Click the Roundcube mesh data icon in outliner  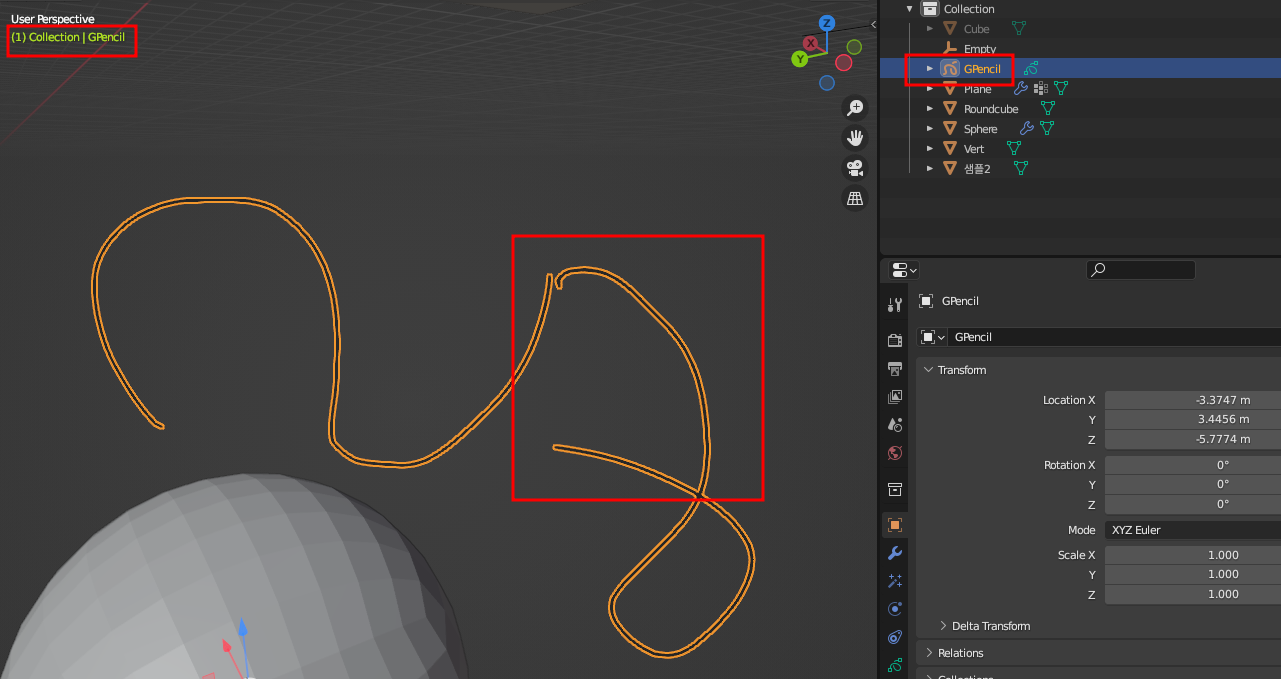[x=1047, y=108]
